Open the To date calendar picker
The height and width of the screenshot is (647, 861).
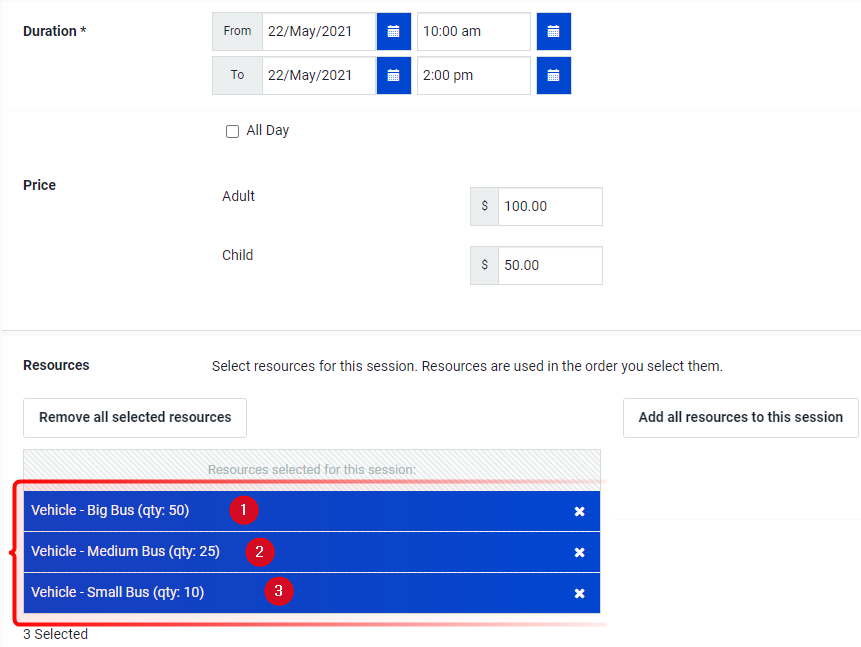(x=394, y=75)
